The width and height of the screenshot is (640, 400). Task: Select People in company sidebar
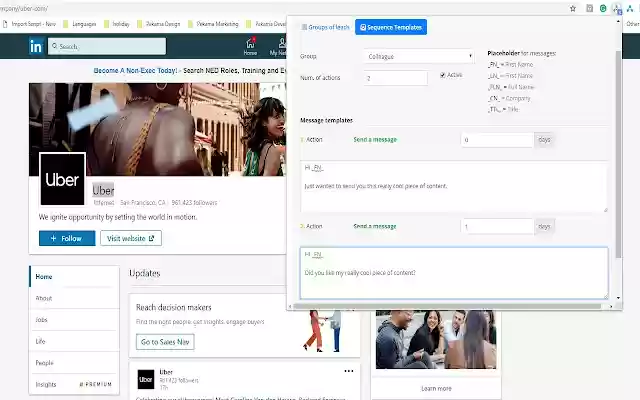74,363
